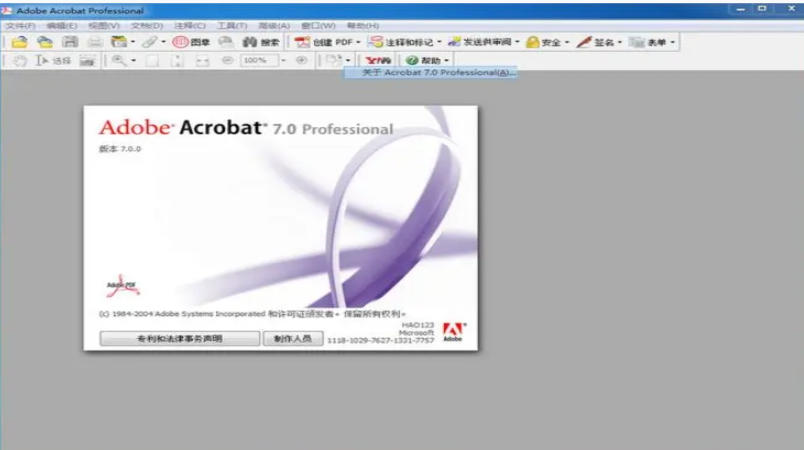Screen dimensions: 804x450
Task: Click the Acrobat icon in title bar
Action: click(x=7, y=10)
